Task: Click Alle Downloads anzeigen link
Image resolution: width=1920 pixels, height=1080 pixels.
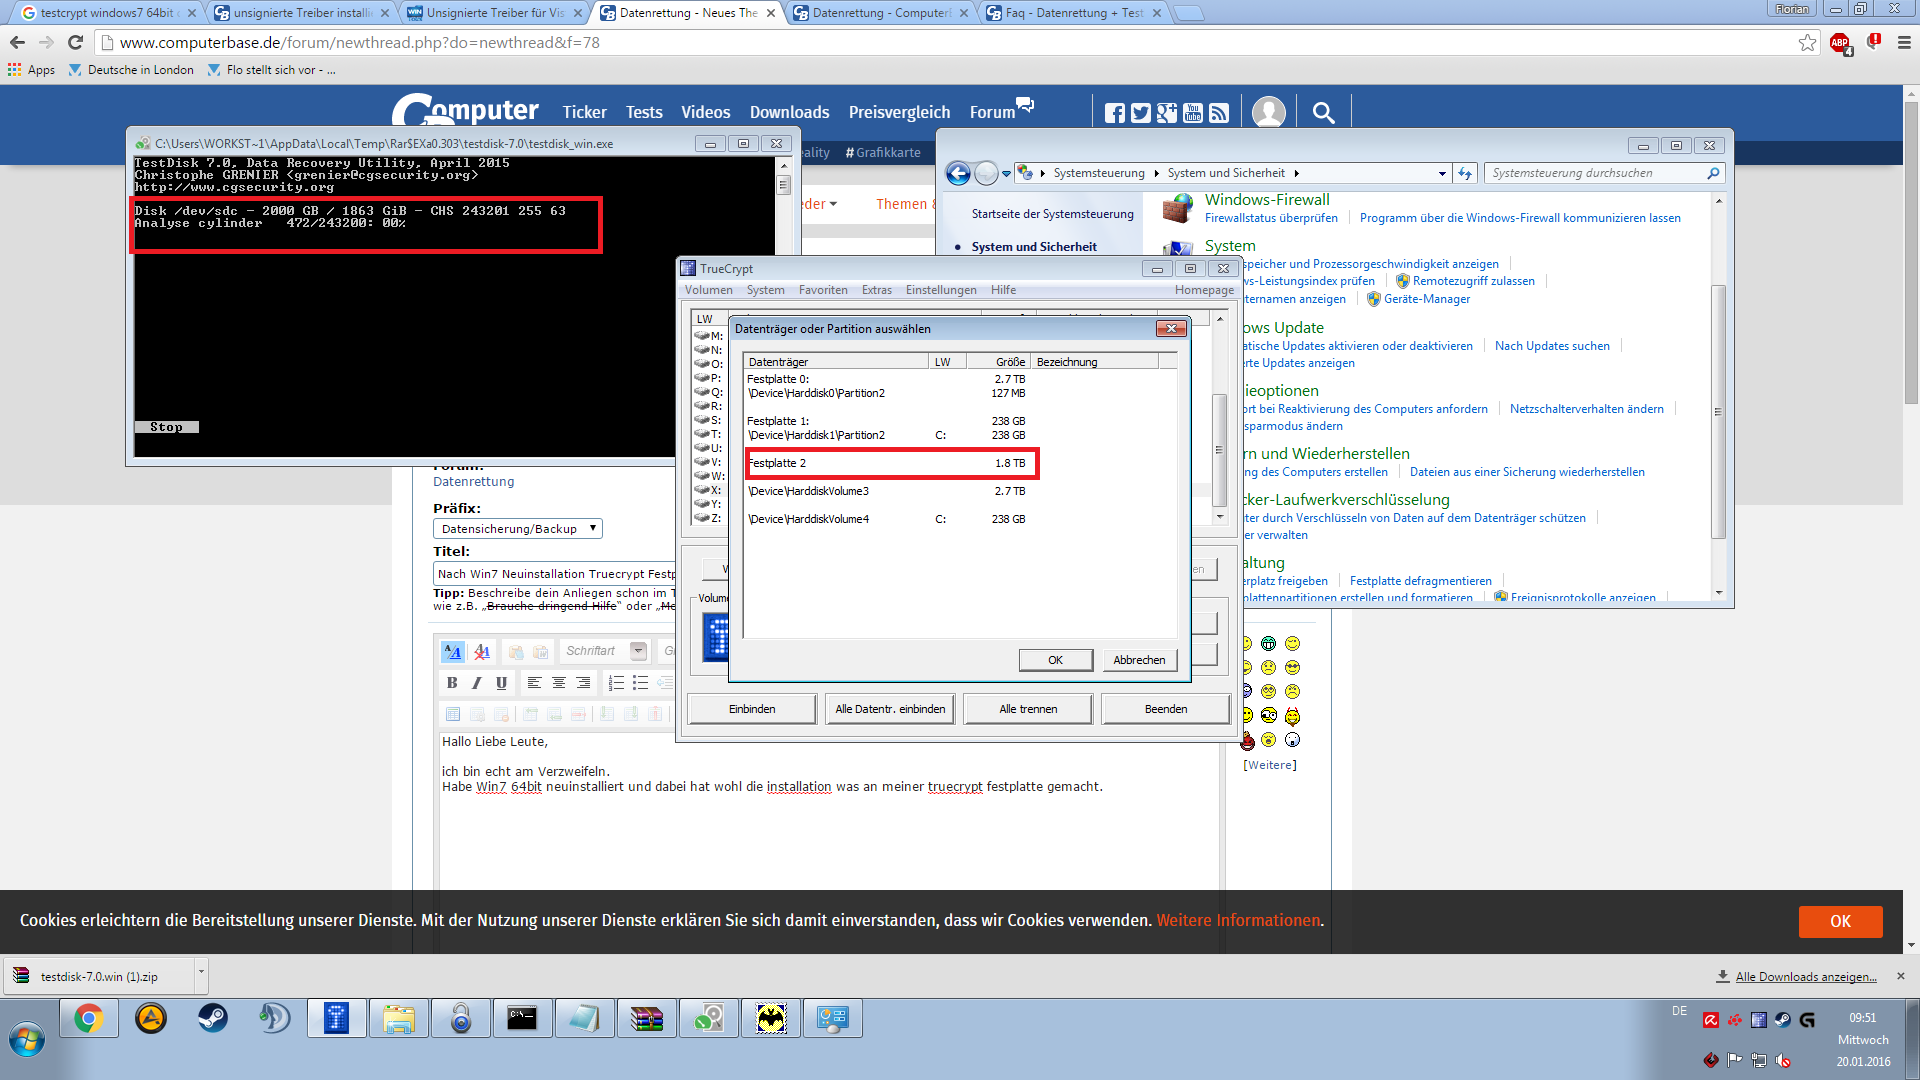Action: pos(1806,977)
